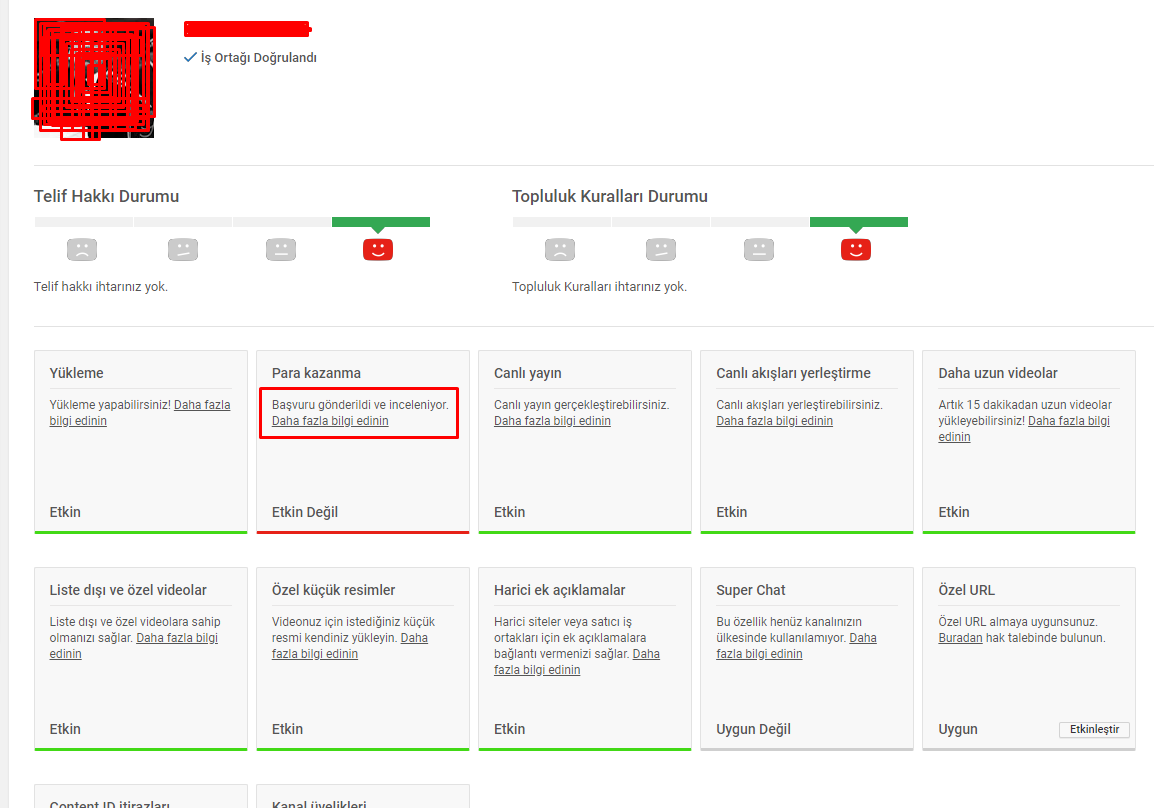Image resolution: width=1169 pixels, height=808 pixels.
Task: Click the 'Kanal üyelikleri' card title
Action: 319,804
